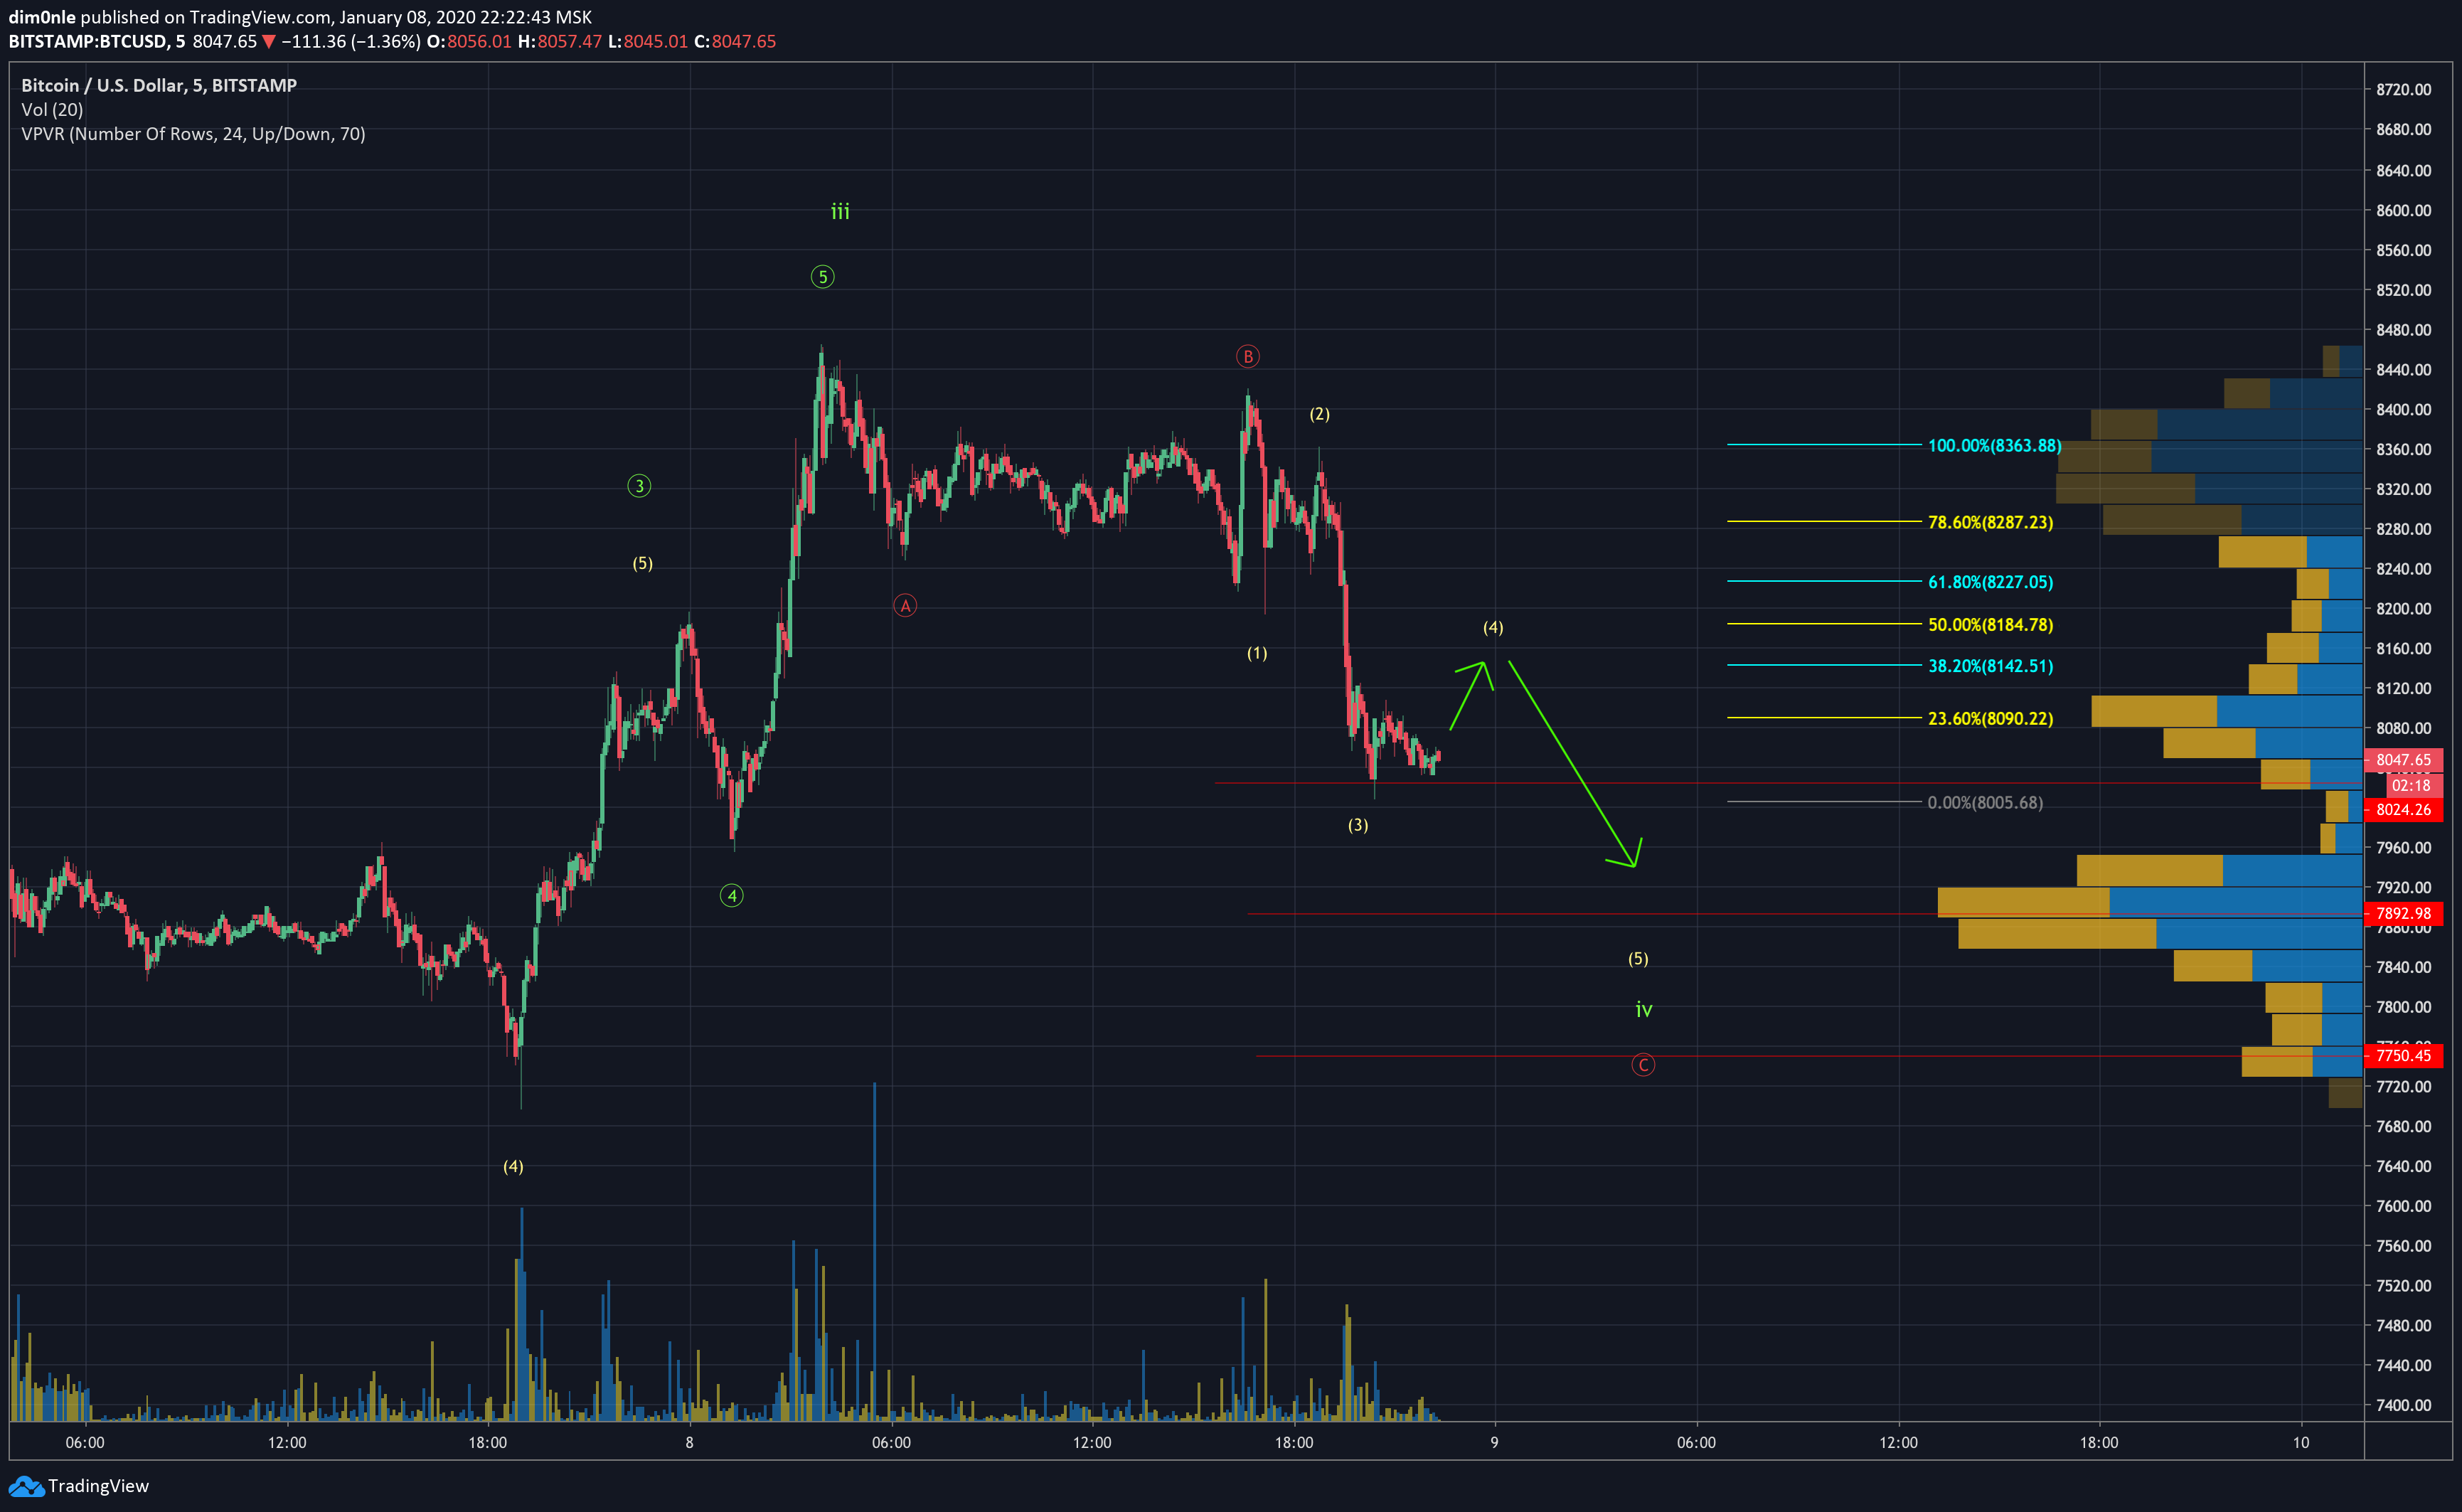Click the yellow (3) wave label
The width and height of the screenshot is (2462, 1512).
pos(1357,825)
